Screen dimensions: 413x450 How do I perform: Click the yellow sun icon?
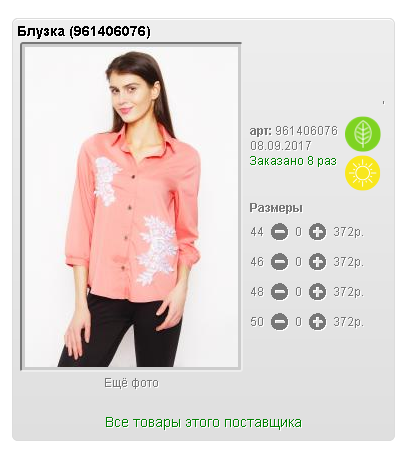(363, 173)
